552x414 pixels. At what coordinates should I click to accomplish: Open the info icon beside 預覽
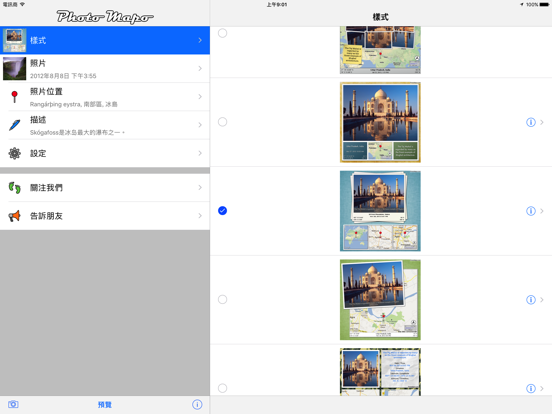tap(197, 404)
